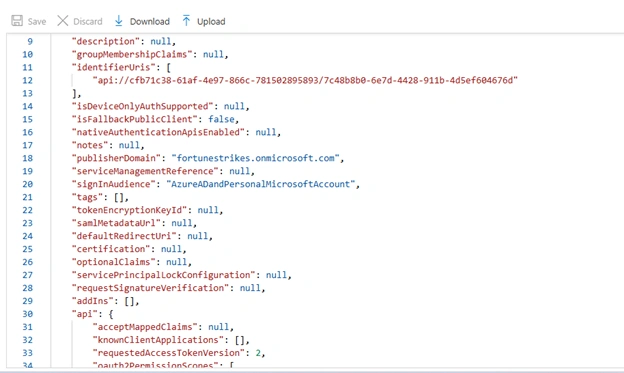Click the "isFallbackPublicClient" key

coord(135,119)
